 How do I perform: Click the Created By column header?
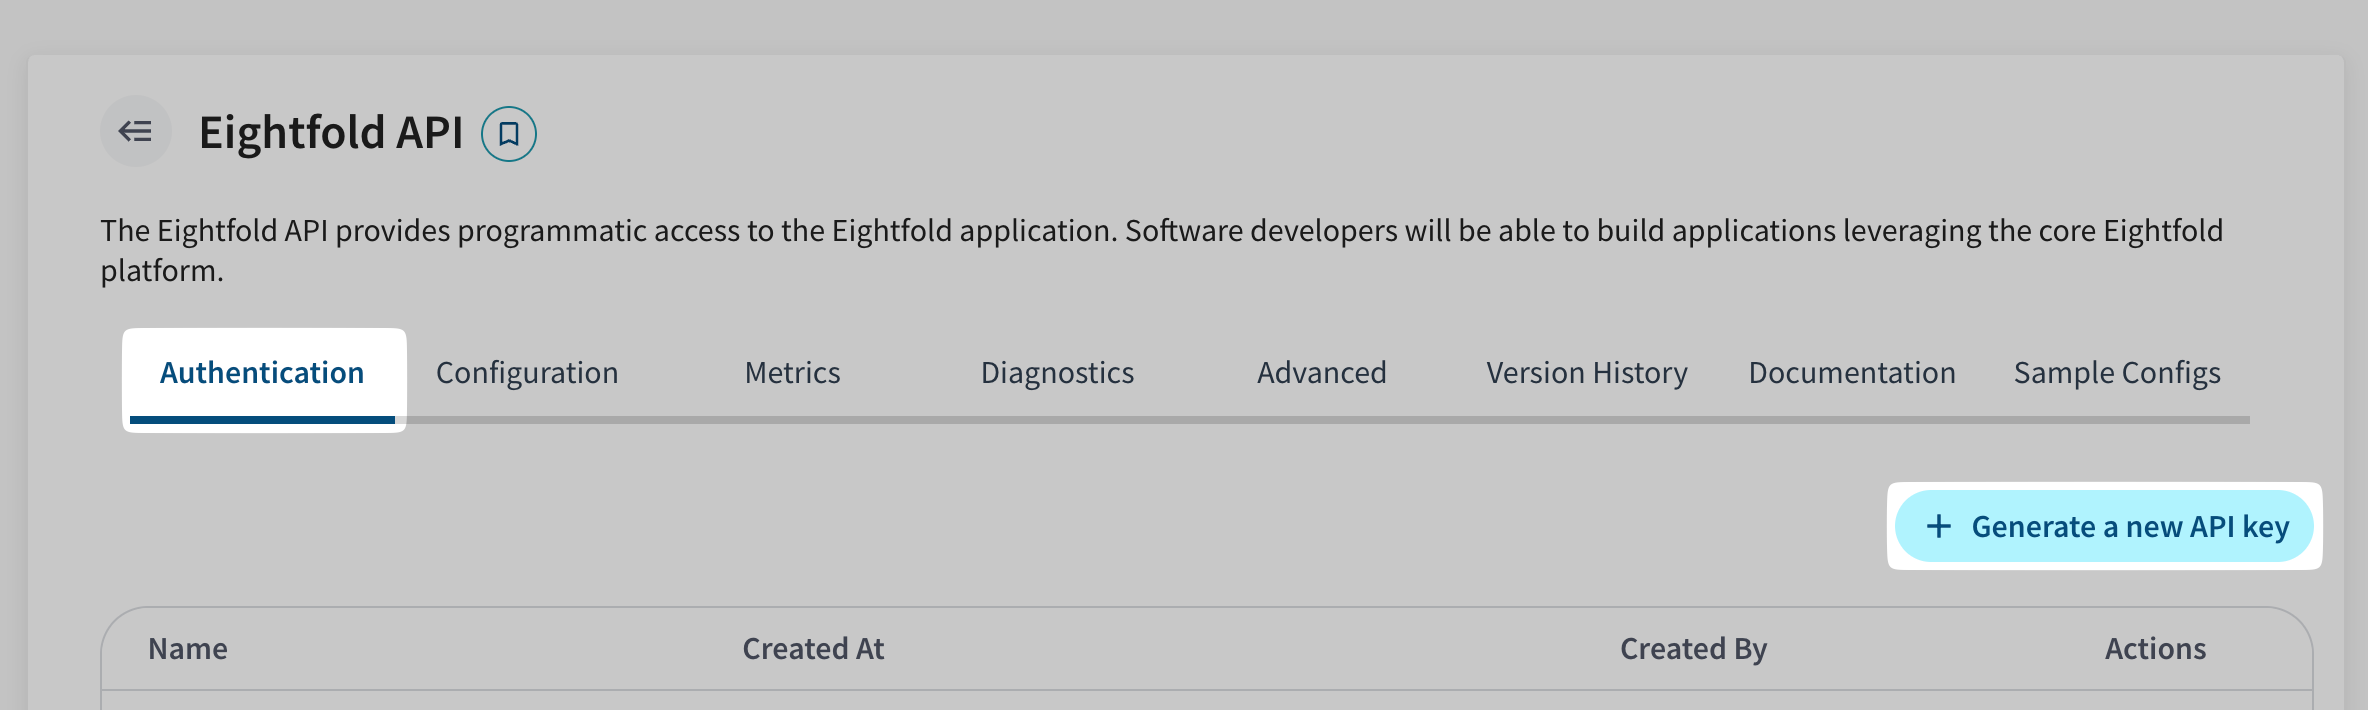click(1693, 649)
